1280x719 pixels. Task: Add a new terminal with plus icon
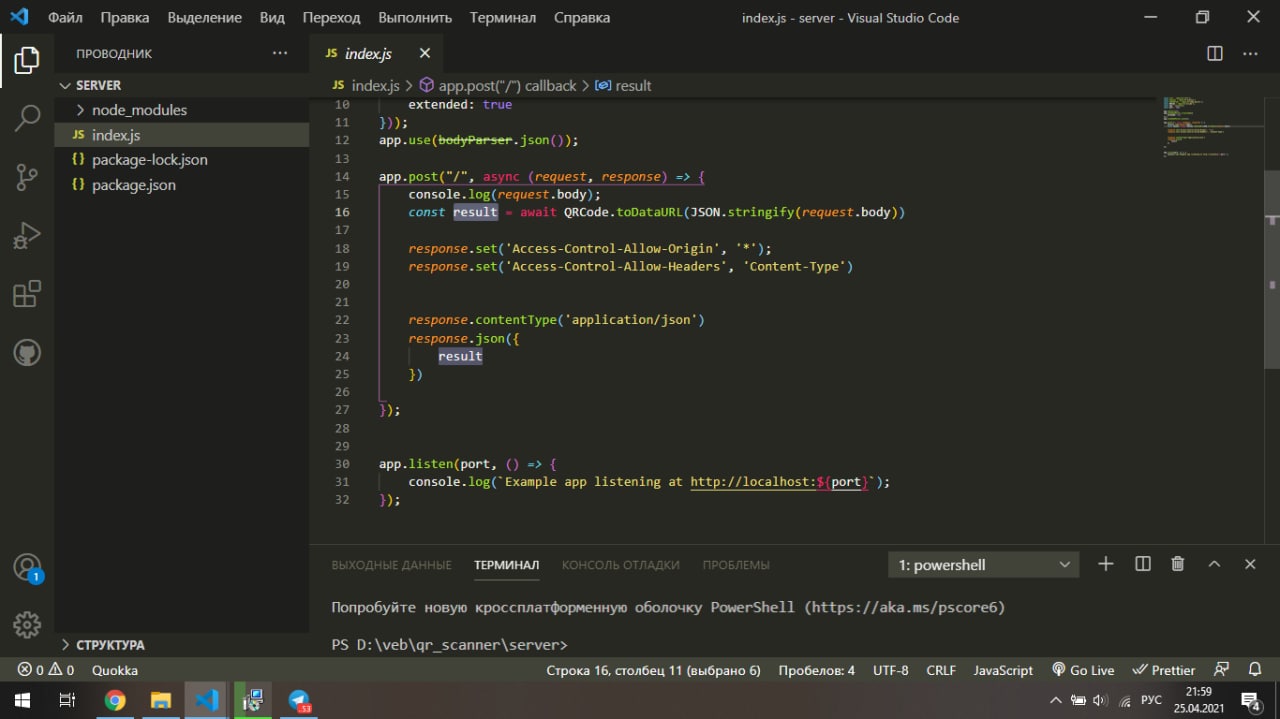tap(1105, 564)
